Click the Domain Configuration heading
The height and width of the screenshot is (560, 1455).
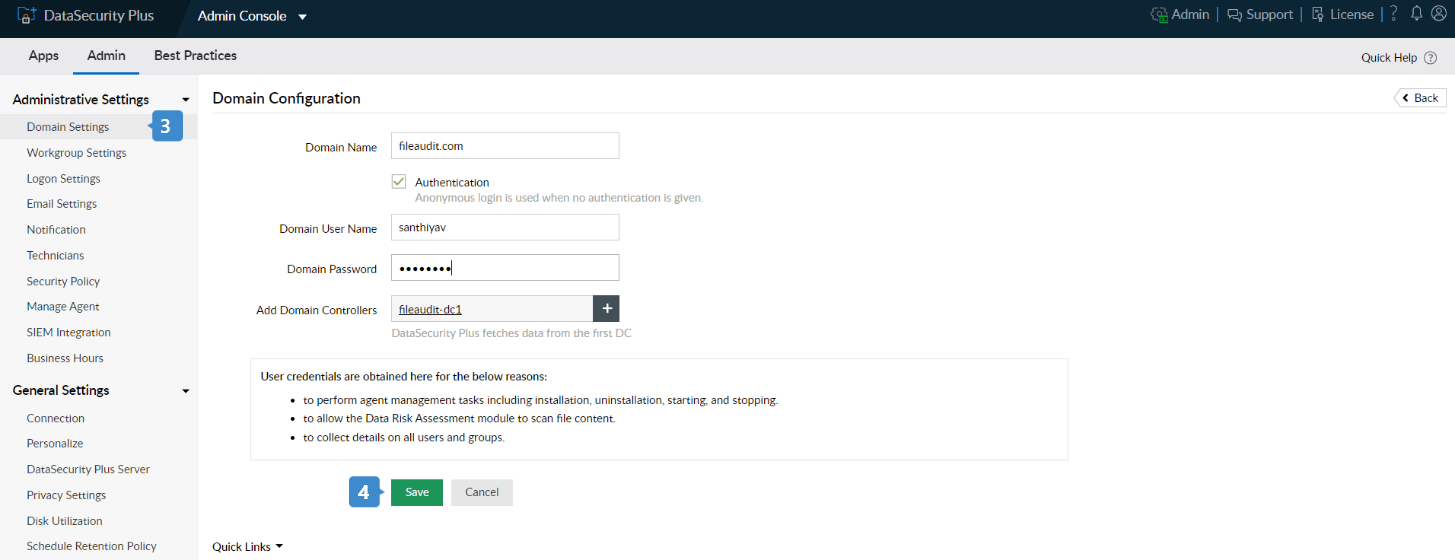[x=287, y=99]
